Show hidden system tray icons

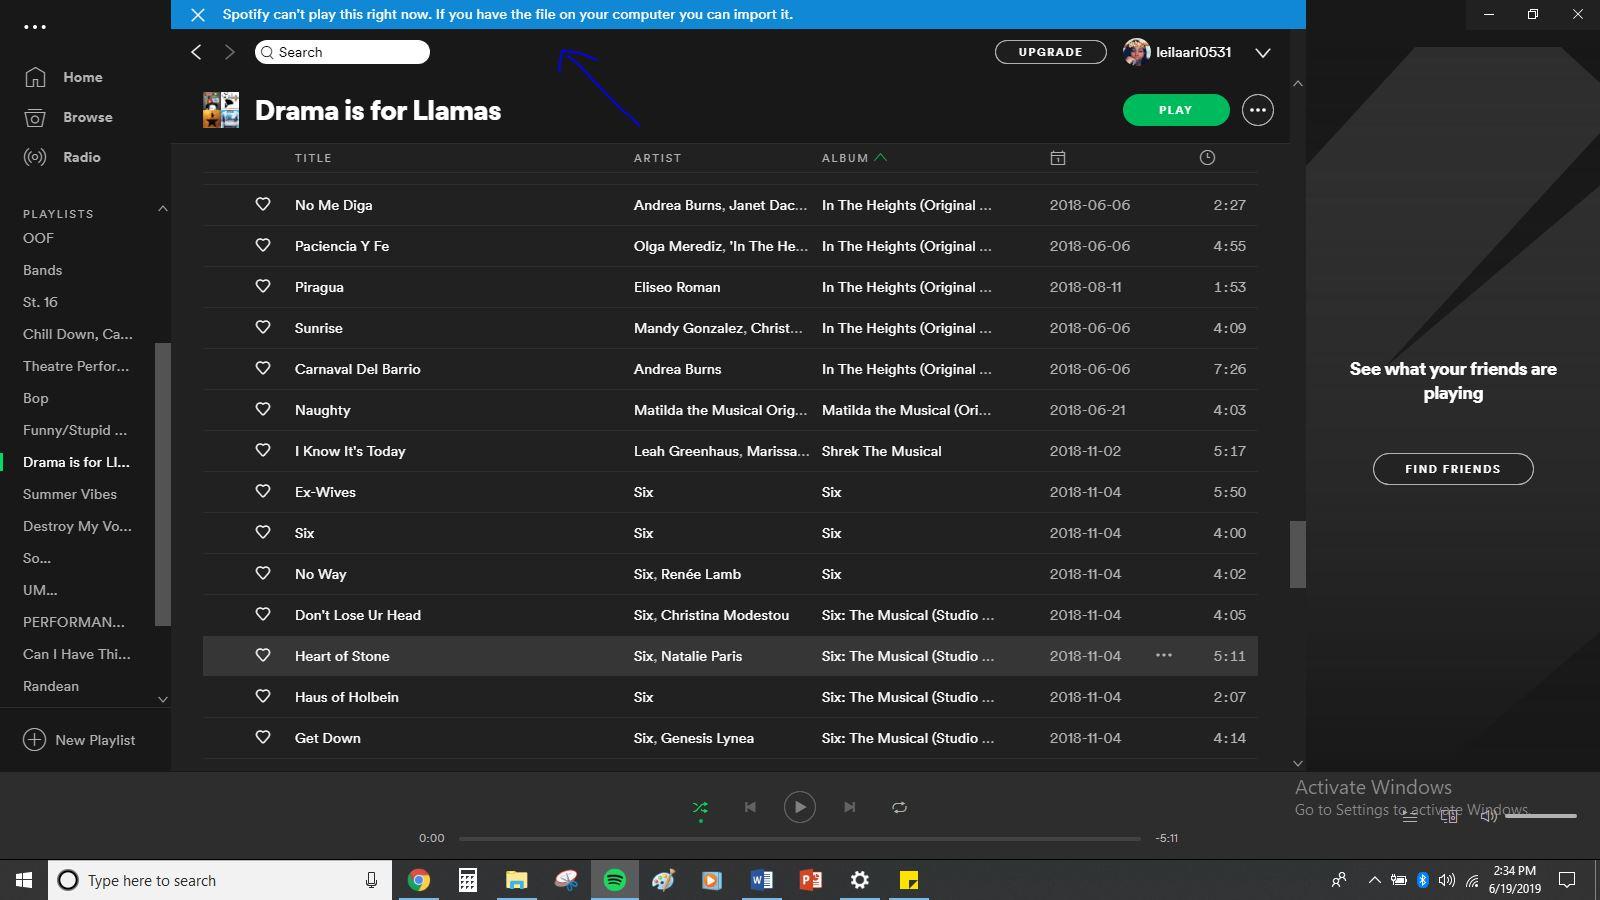coord(1374,880)
